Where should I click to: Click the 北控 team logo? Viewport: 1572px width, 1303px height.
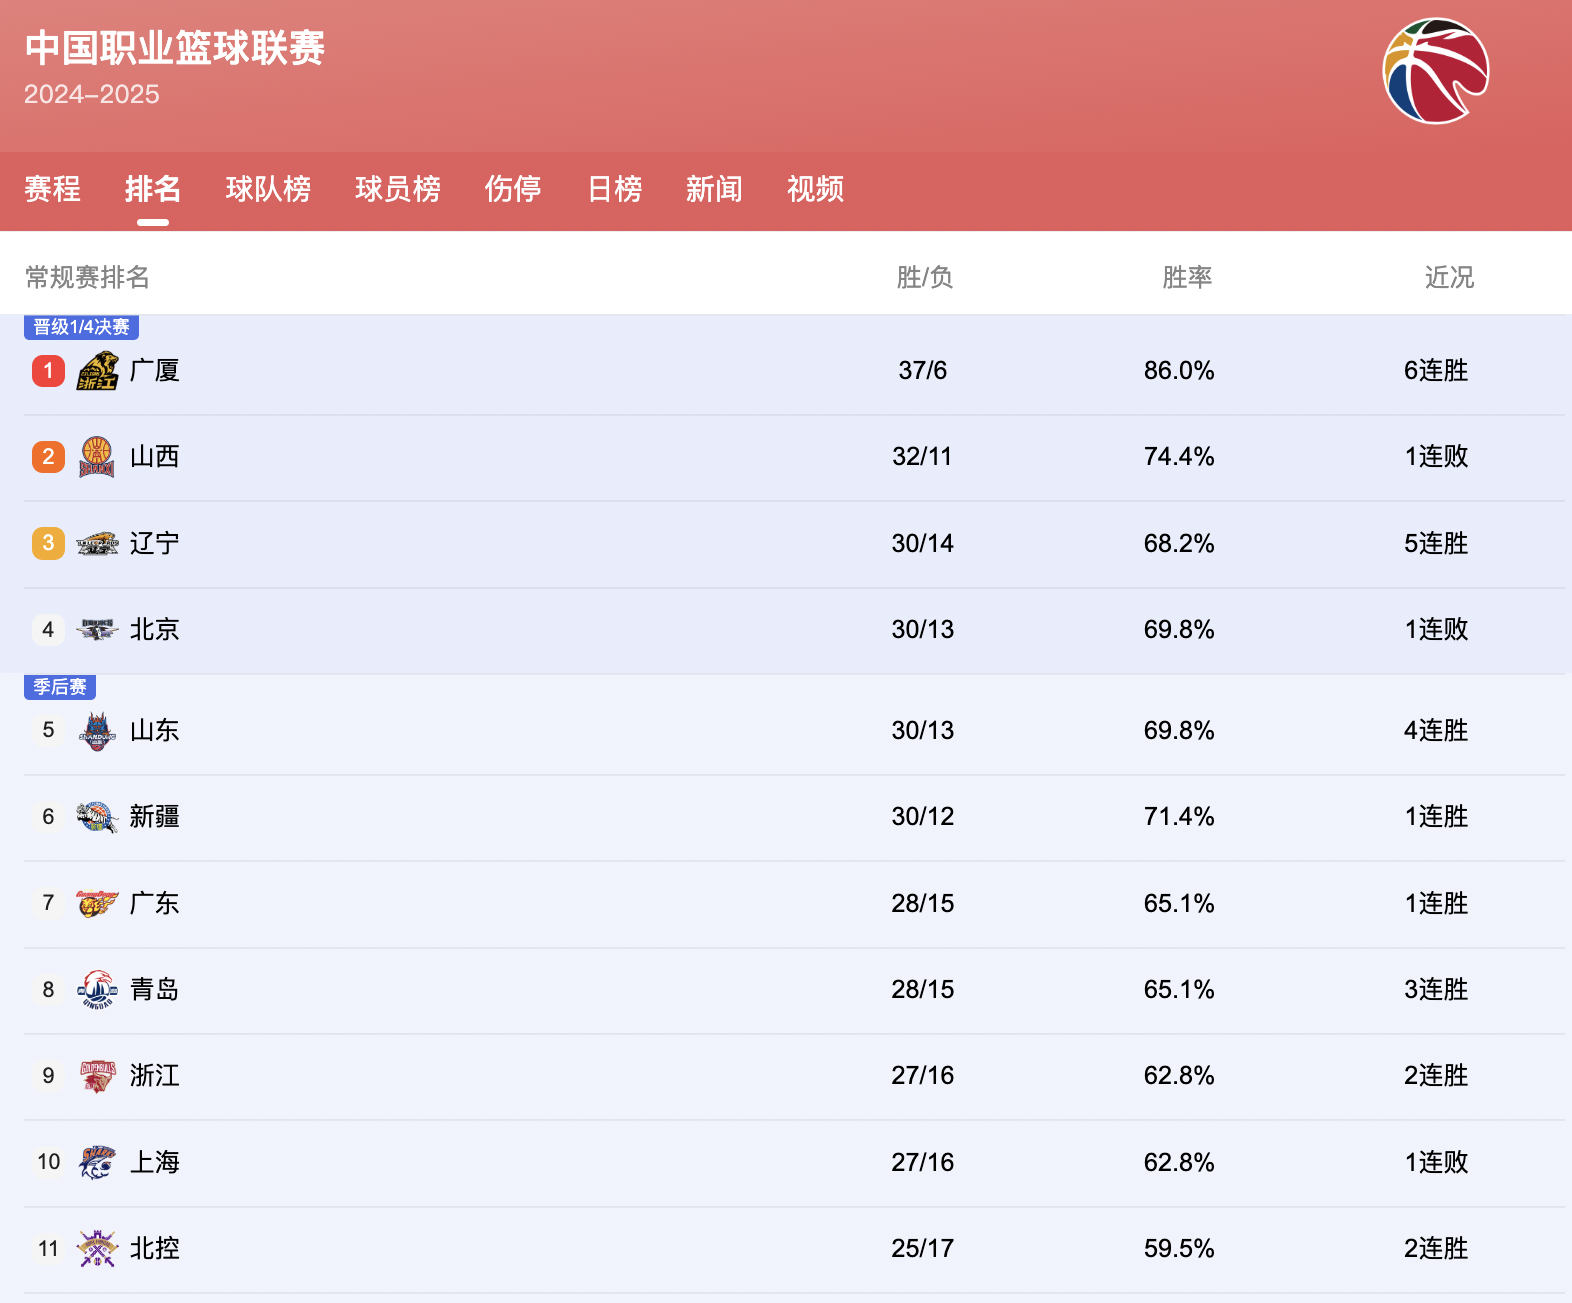[x=97, y=1248]
